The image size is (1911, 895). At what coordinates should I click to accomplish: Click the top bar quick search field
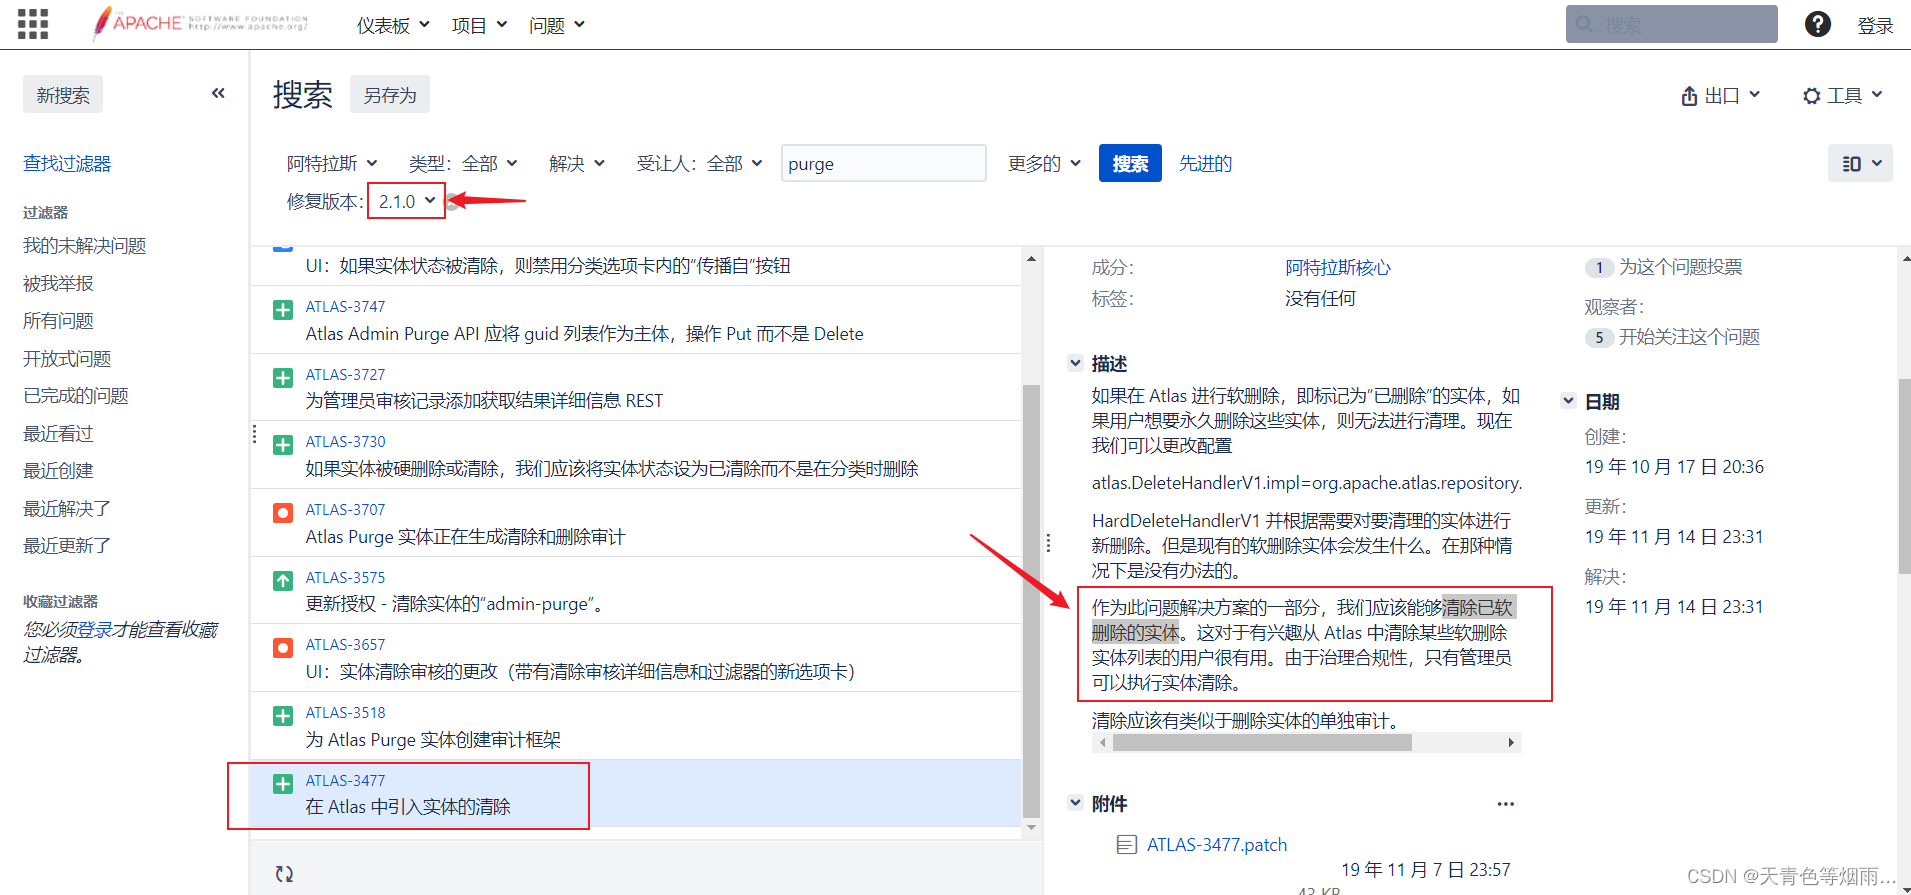[x=1671, y=24]
